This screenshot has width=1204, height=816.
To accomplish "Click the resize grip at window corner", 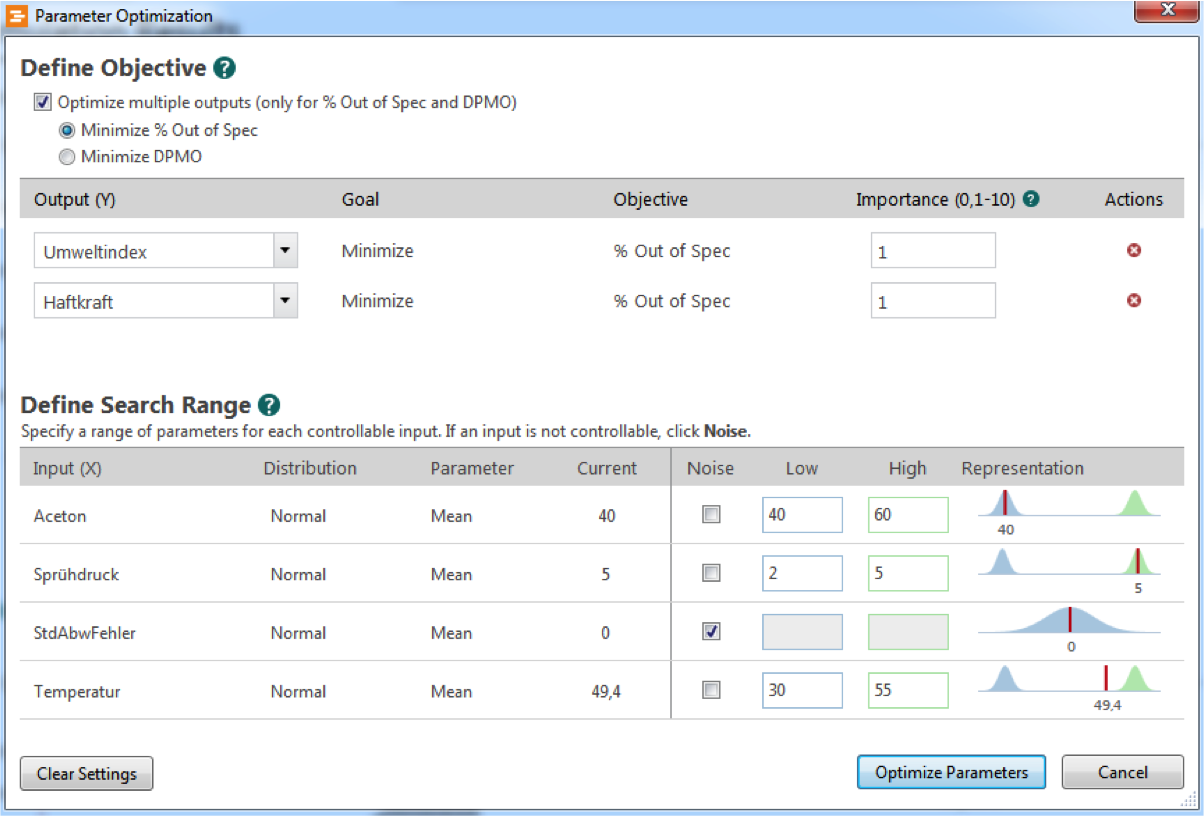I will click(1189, 800).
